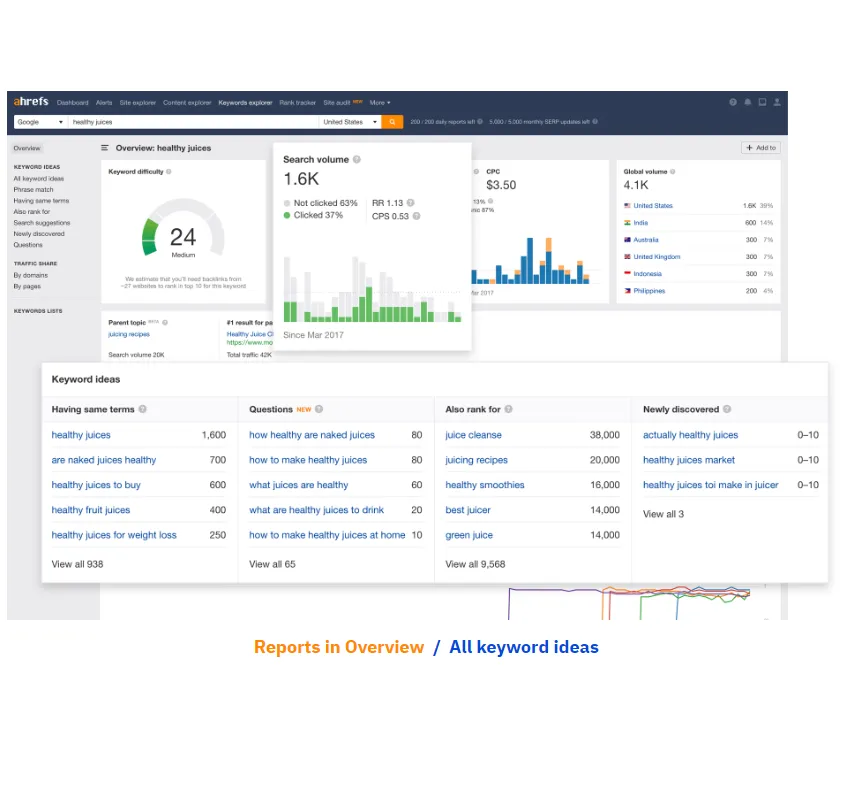Click info icon next to Questions heading
This screenshot has width=847, height=802.
pos(319,409)
